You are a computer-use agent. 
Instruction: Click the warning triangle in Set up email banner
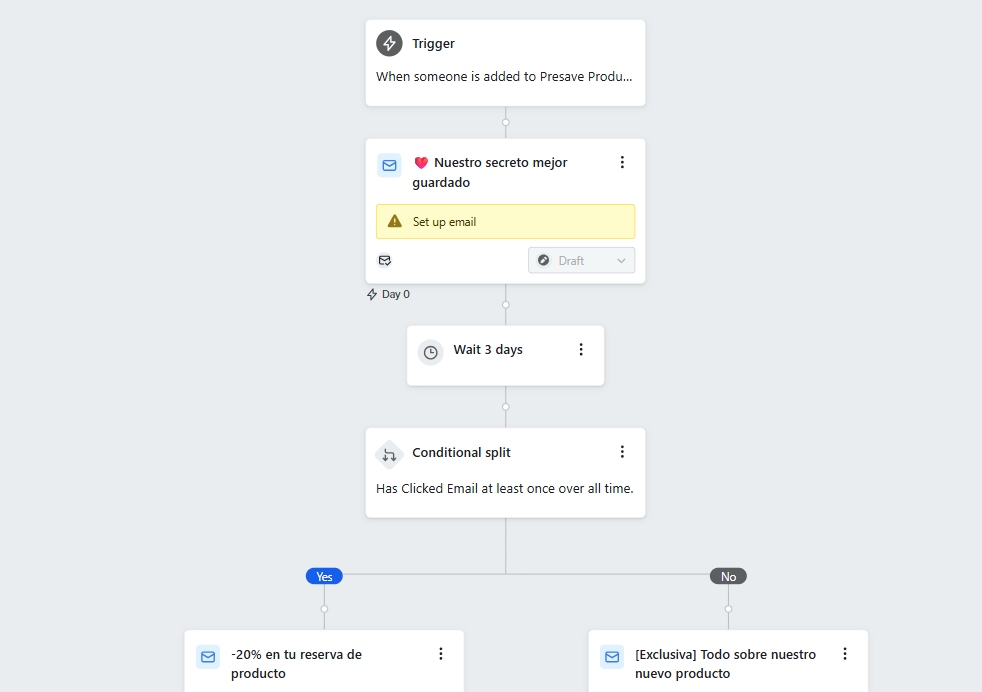[393, 221]
